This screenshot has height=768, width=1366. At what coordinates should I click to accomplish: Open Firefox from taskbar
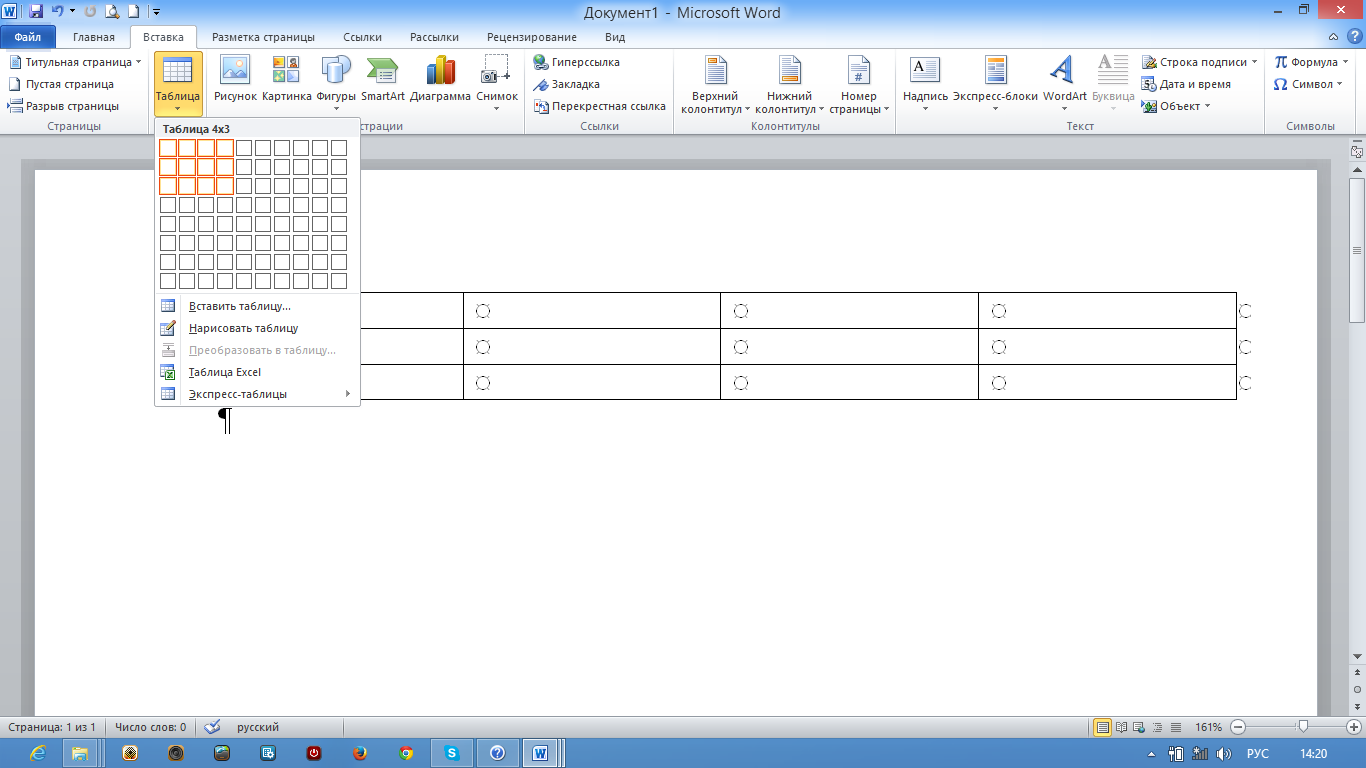[x=360, y=753]
